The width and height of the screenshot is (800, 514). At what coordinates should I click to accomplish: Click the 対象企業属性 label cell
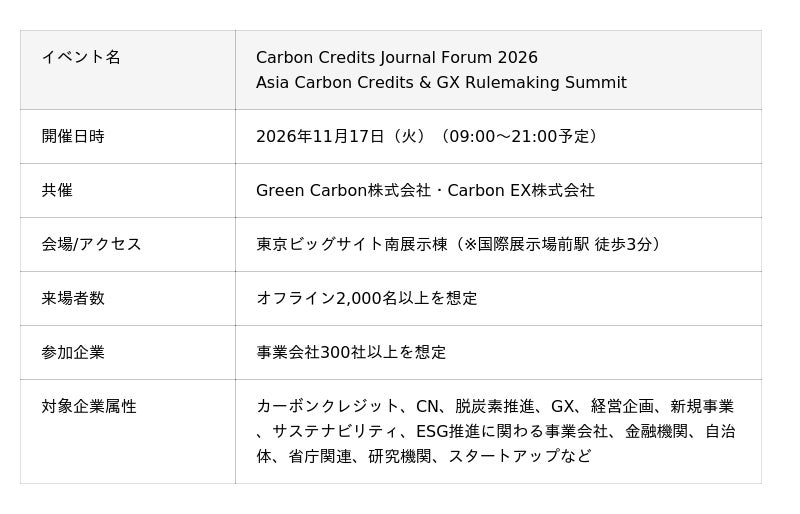[128, 432]
